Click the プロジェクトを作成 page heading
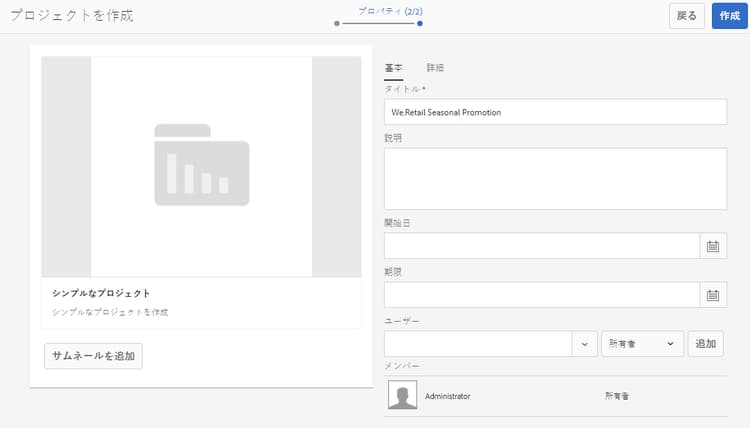 tap(72, 16)
